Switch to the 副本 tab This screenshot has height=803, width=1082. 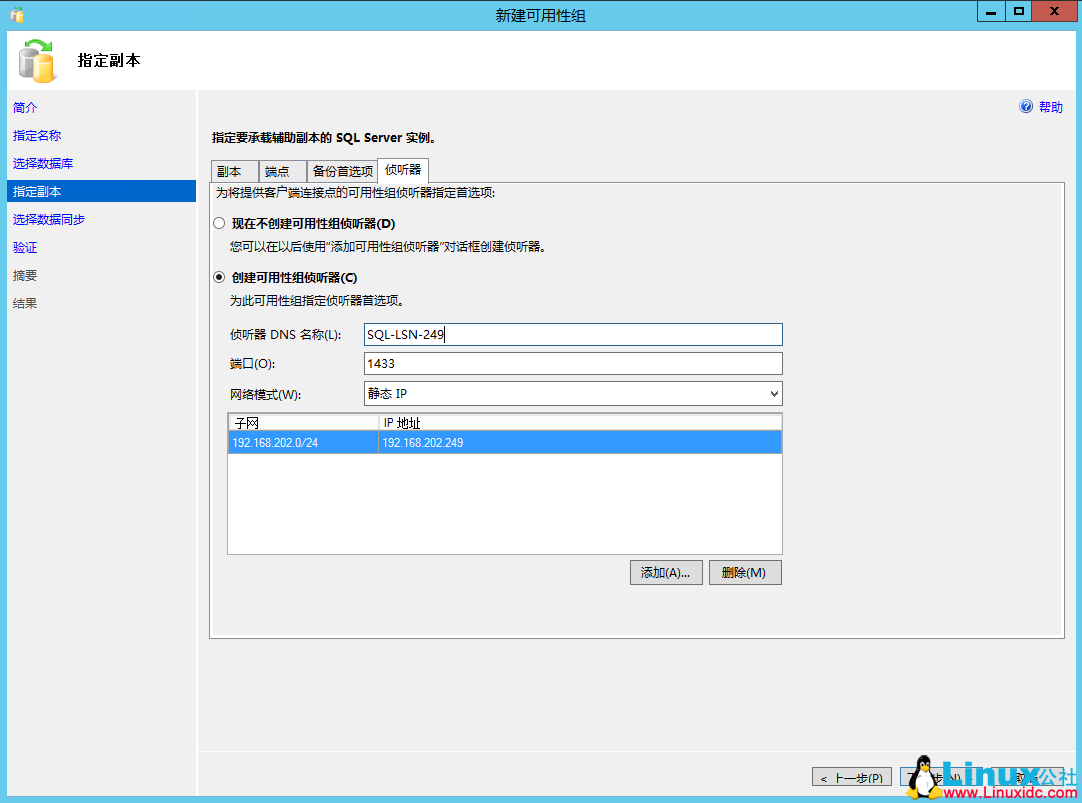pos(233,170)
